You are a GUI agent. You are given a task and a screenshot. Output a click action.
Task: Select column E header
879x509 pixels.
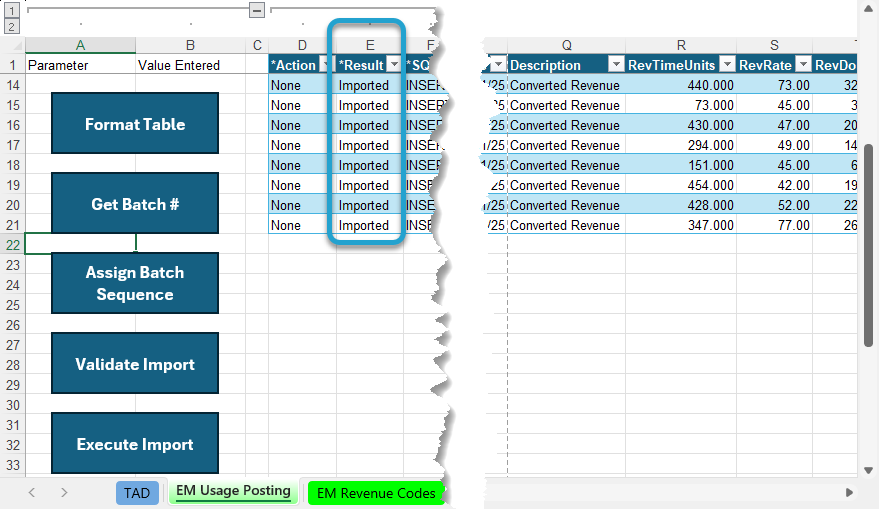(x=369, y=45)
